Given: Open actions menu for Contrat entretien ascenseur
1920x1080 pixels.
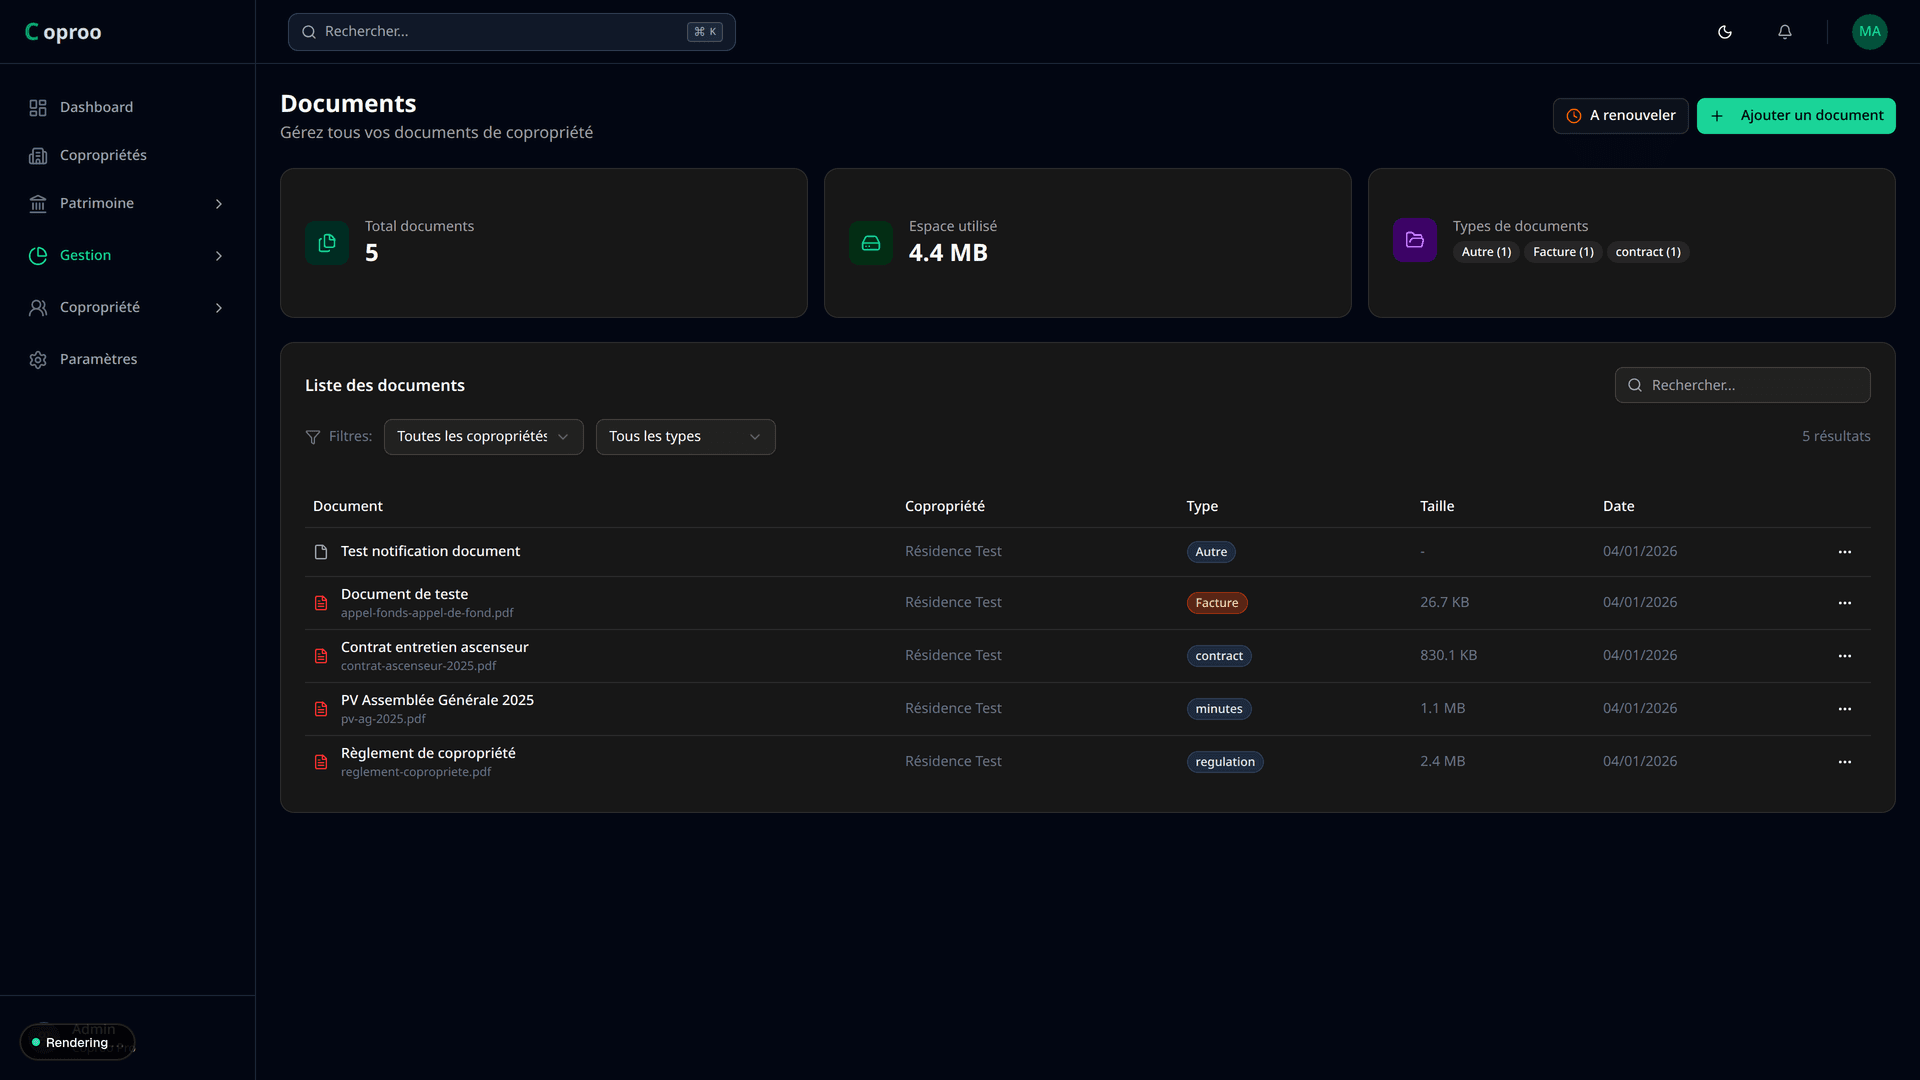Looking at the screenshot, I should pos(1845,656).
